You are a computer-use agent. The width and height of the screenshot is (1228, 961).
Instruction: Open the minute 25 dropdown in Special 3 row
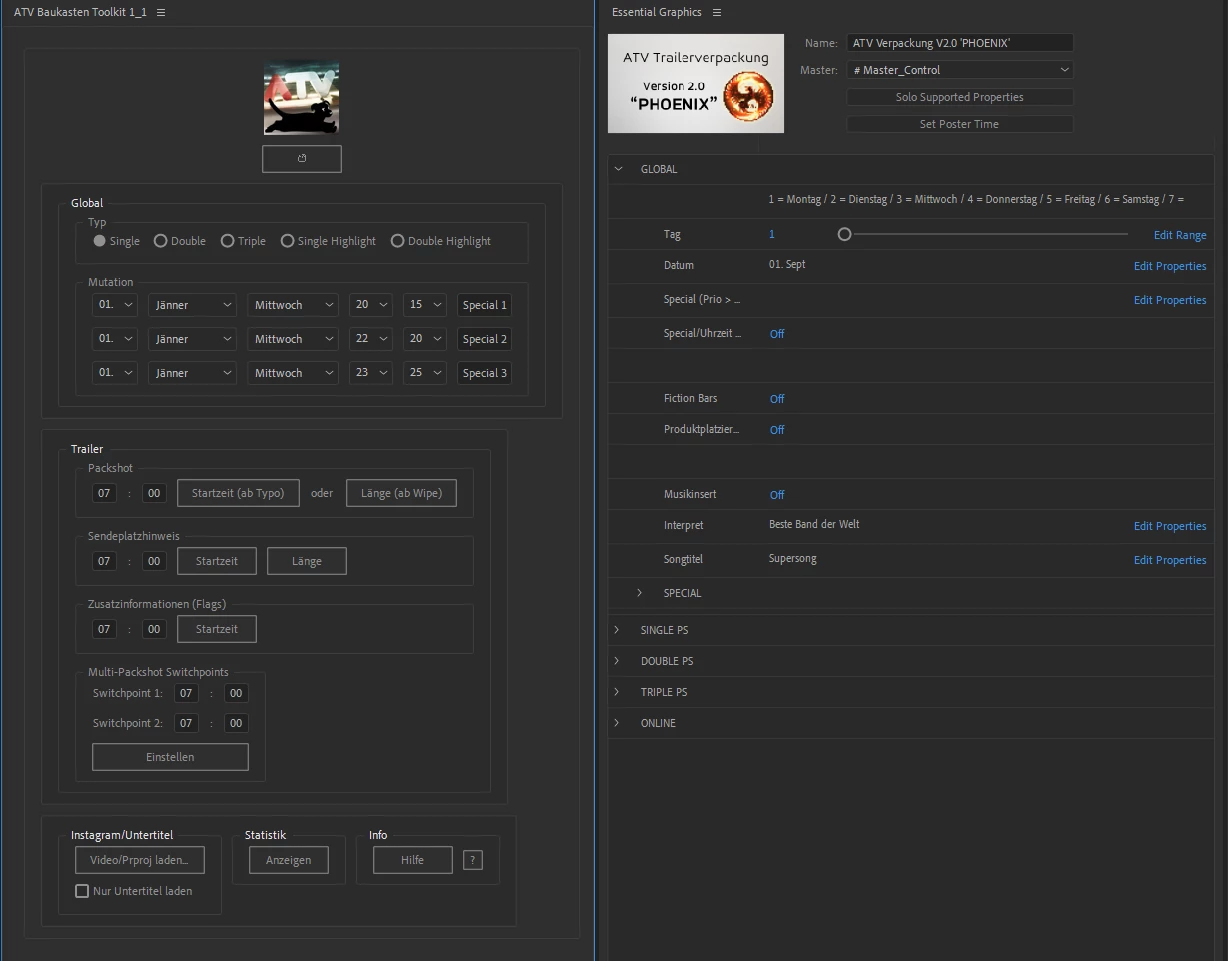[x=425, y=373]
